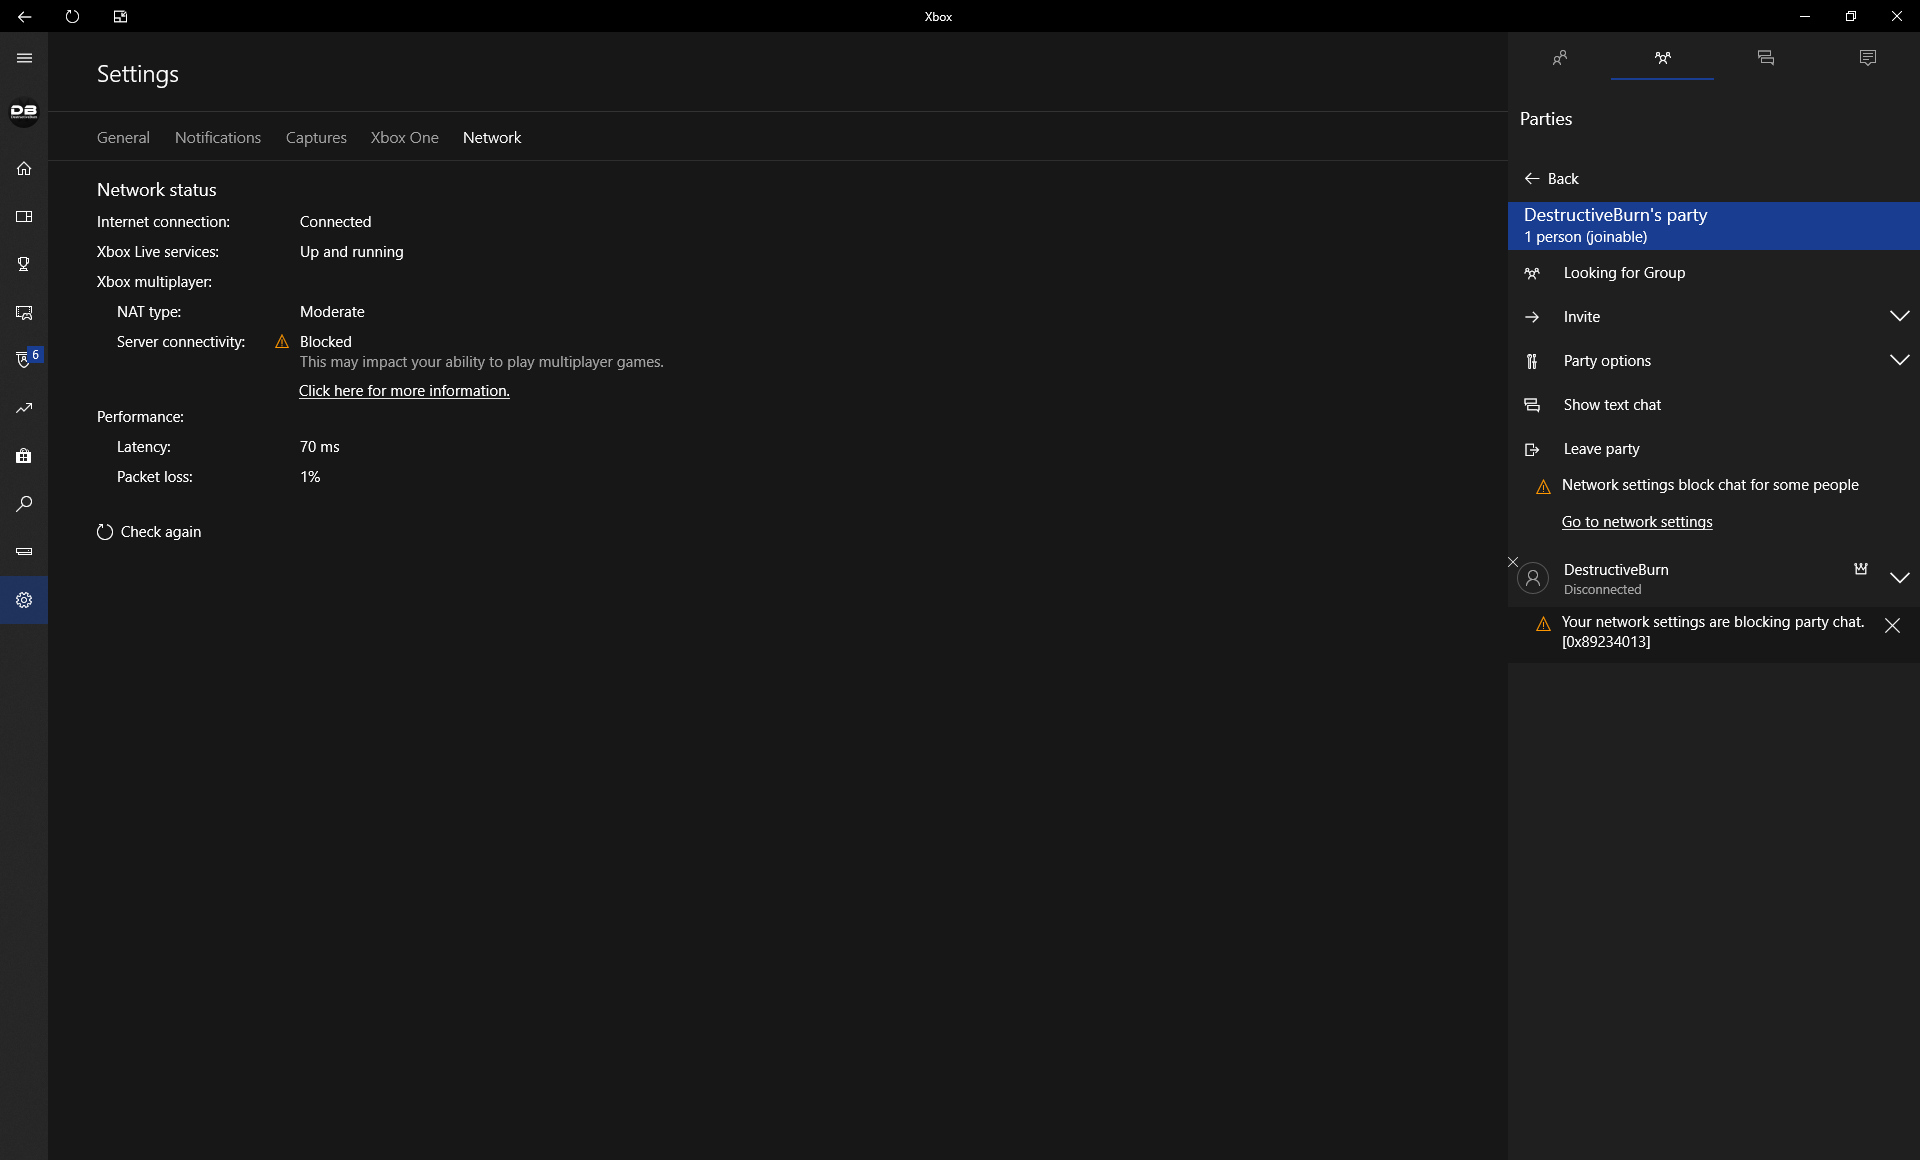Expand DestructiveBurn member options chevron
Screen dimensions: 1920x1160
point(1899,578)
